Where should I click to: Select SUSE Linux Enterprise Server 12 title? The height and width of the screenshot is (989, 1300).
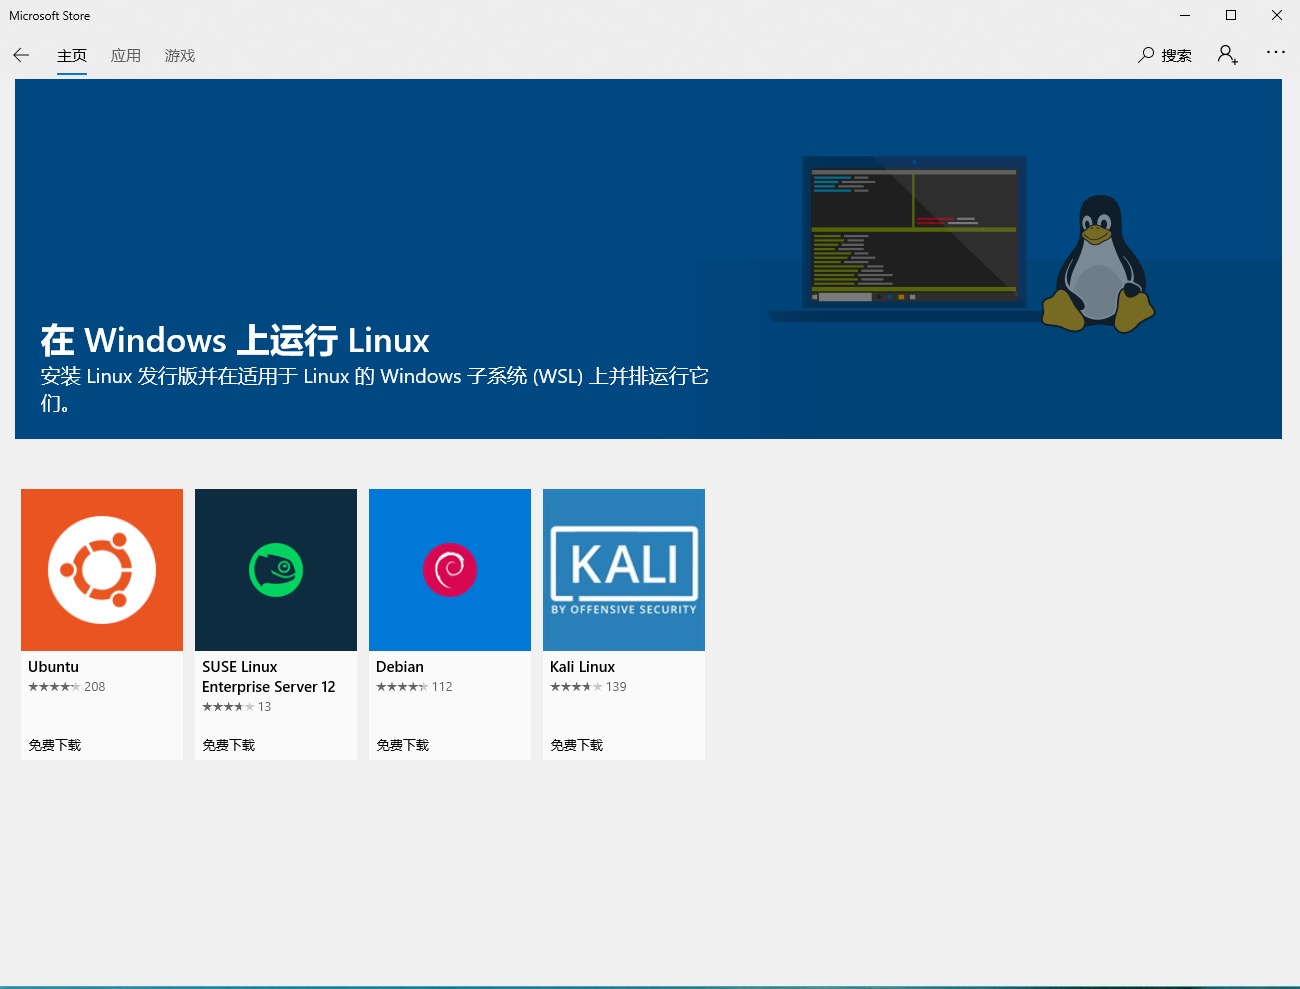pos(269,677)
